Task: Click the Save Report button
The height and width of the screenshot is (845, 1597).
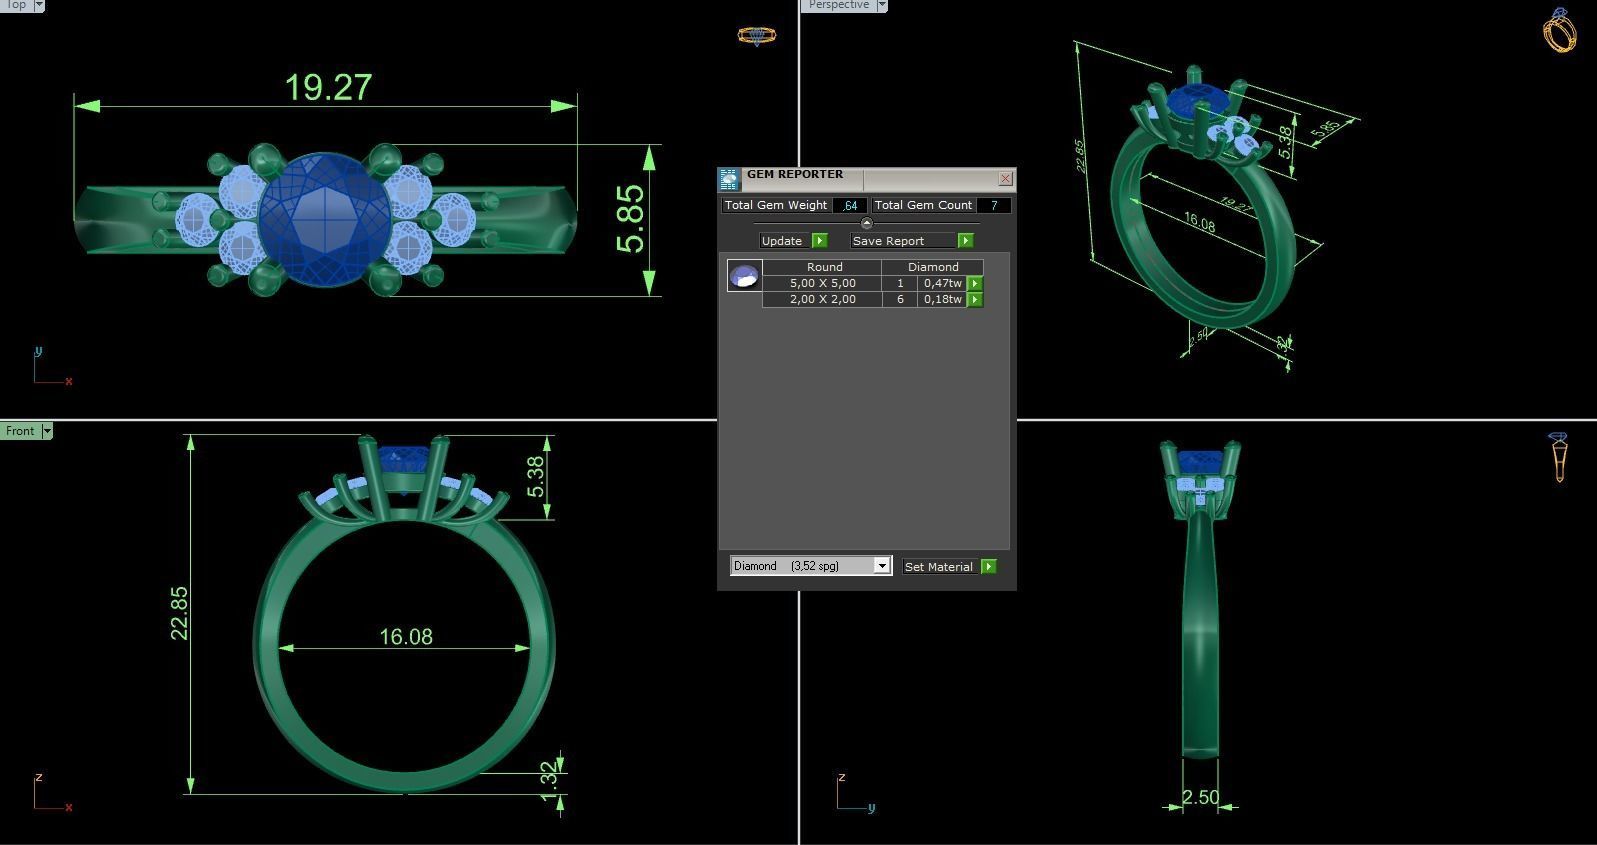Action: (x=903, y=241)
